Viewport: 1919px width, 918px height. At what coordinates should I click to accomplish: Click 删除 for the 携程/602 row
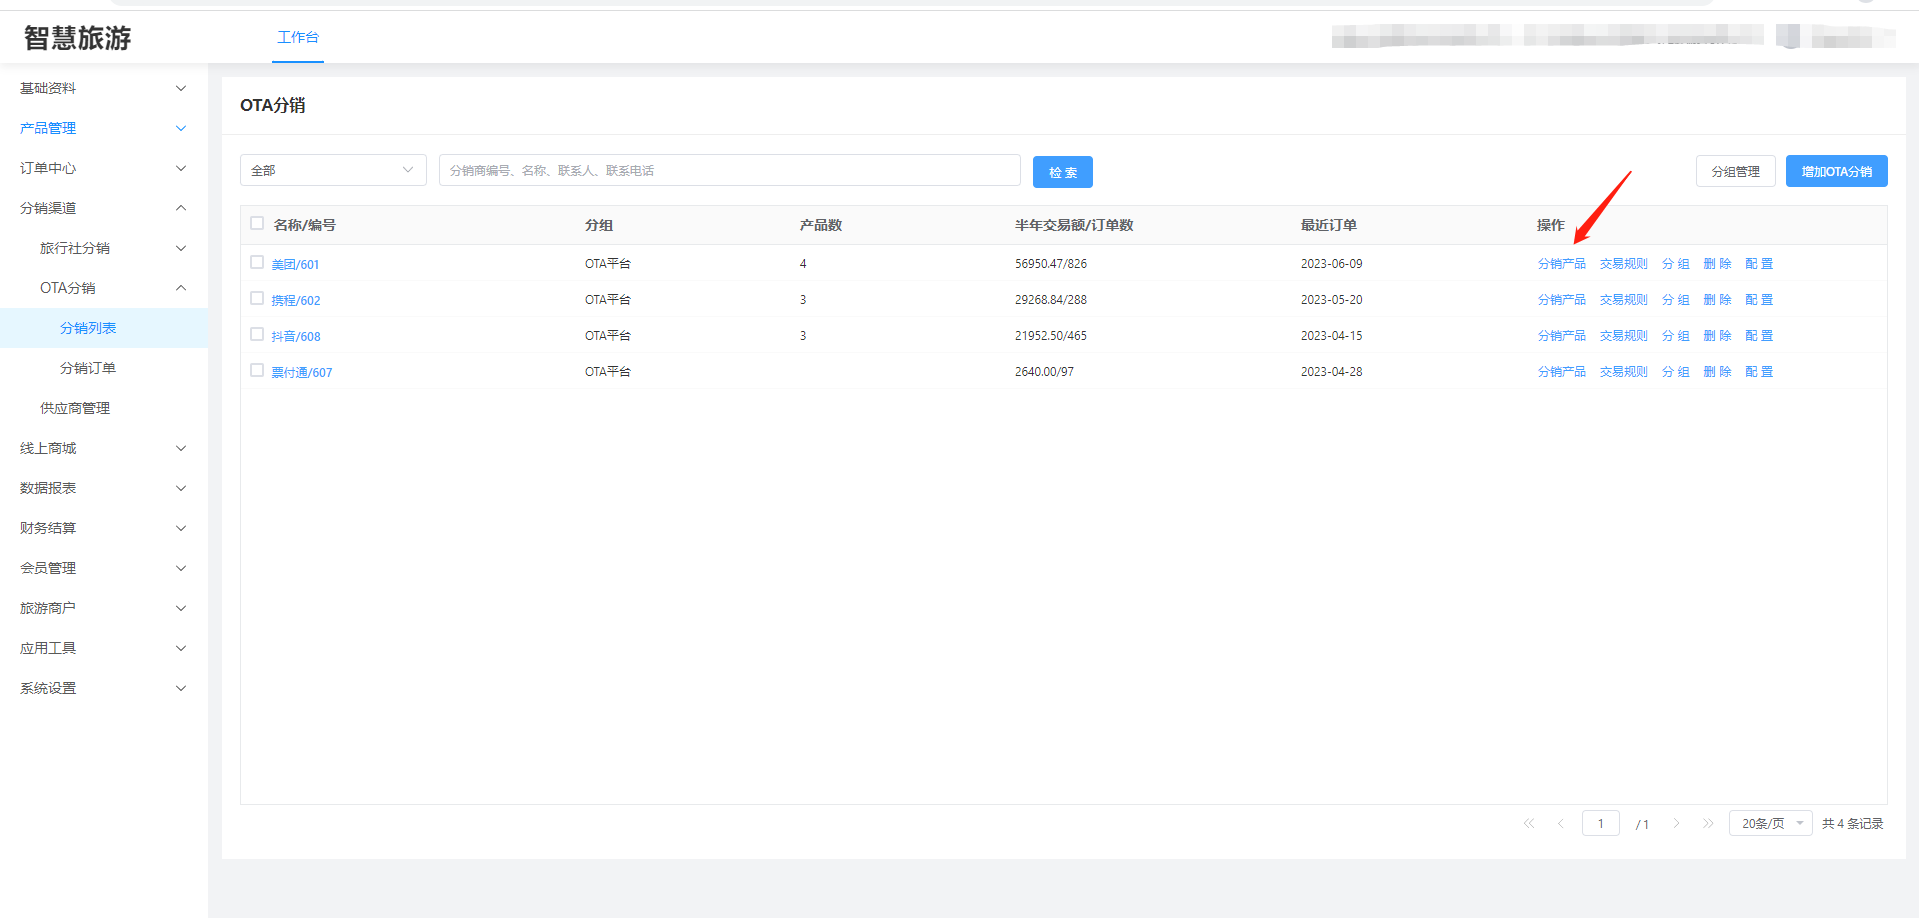(1717, 300)
